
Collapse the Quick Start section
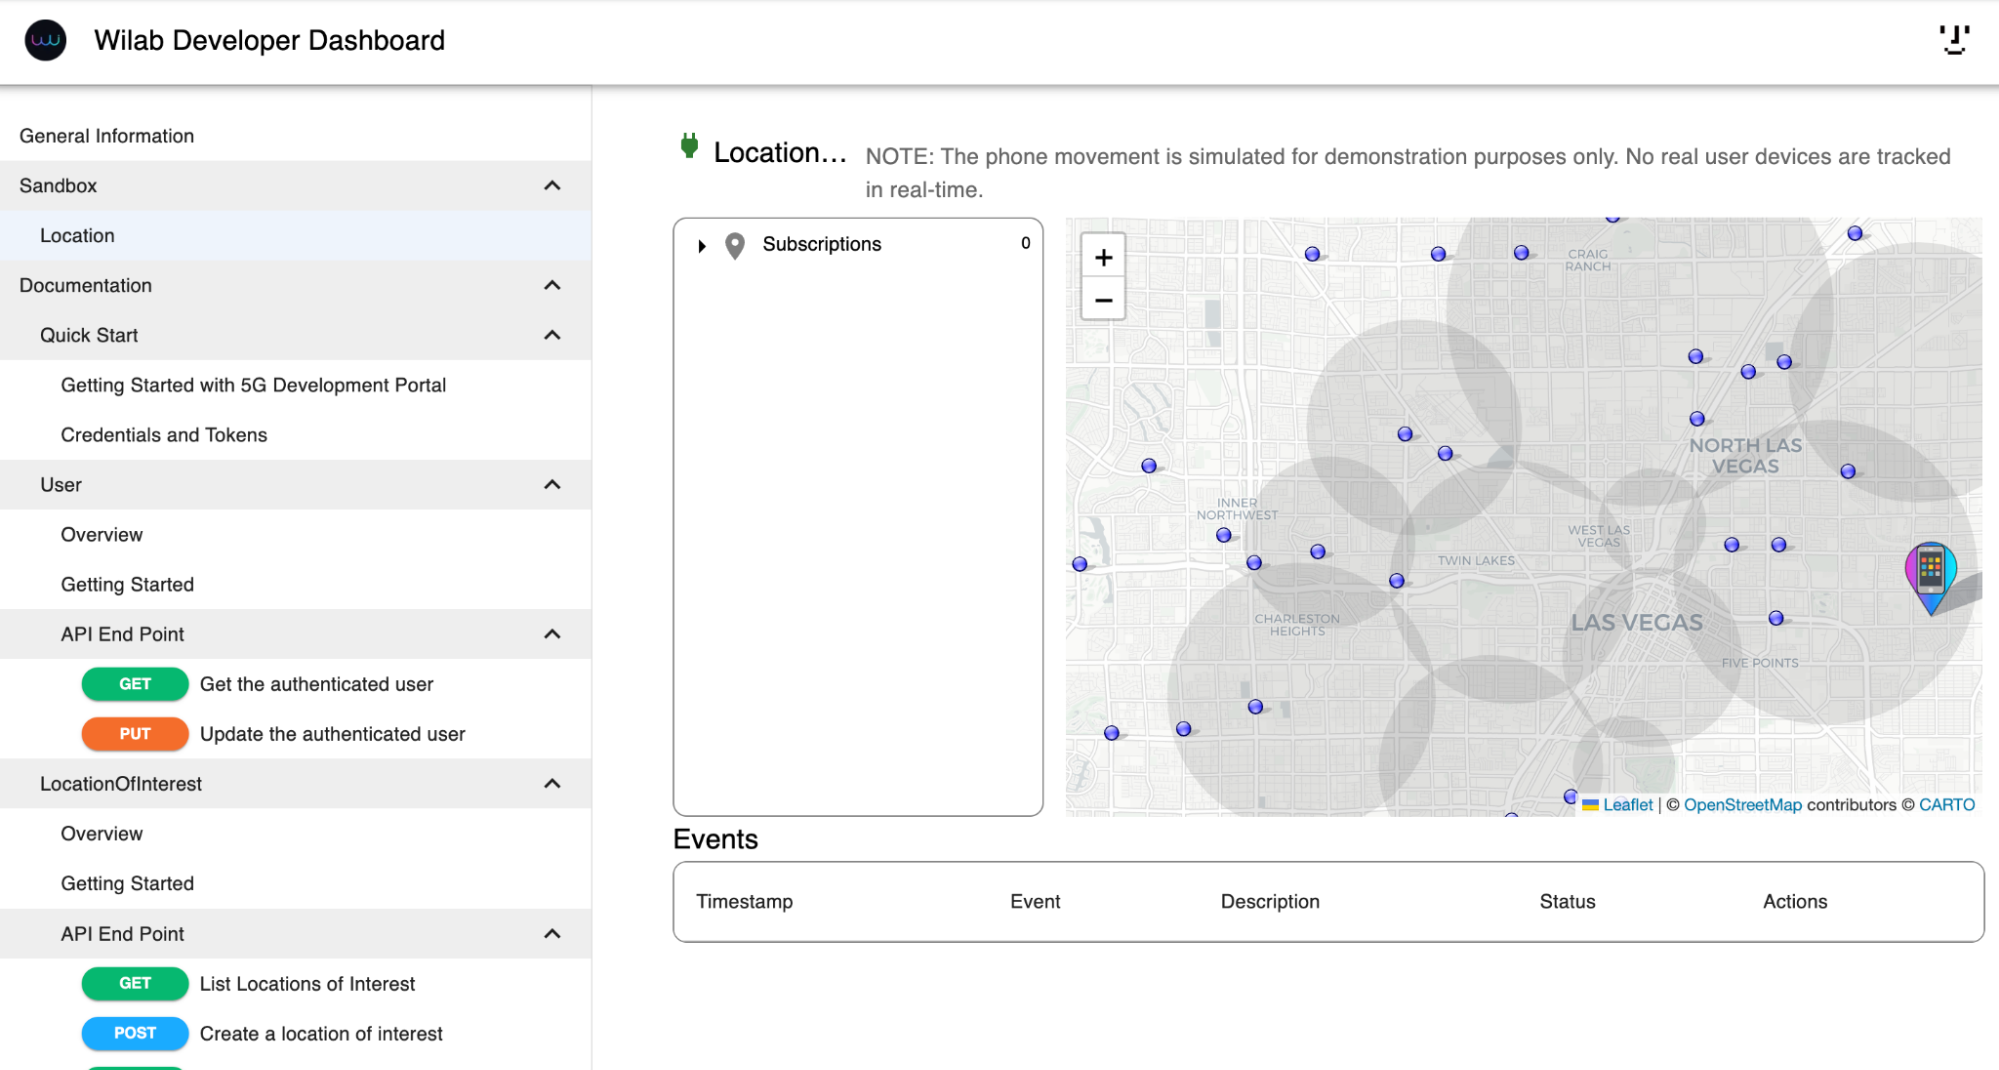coord(552,336)
